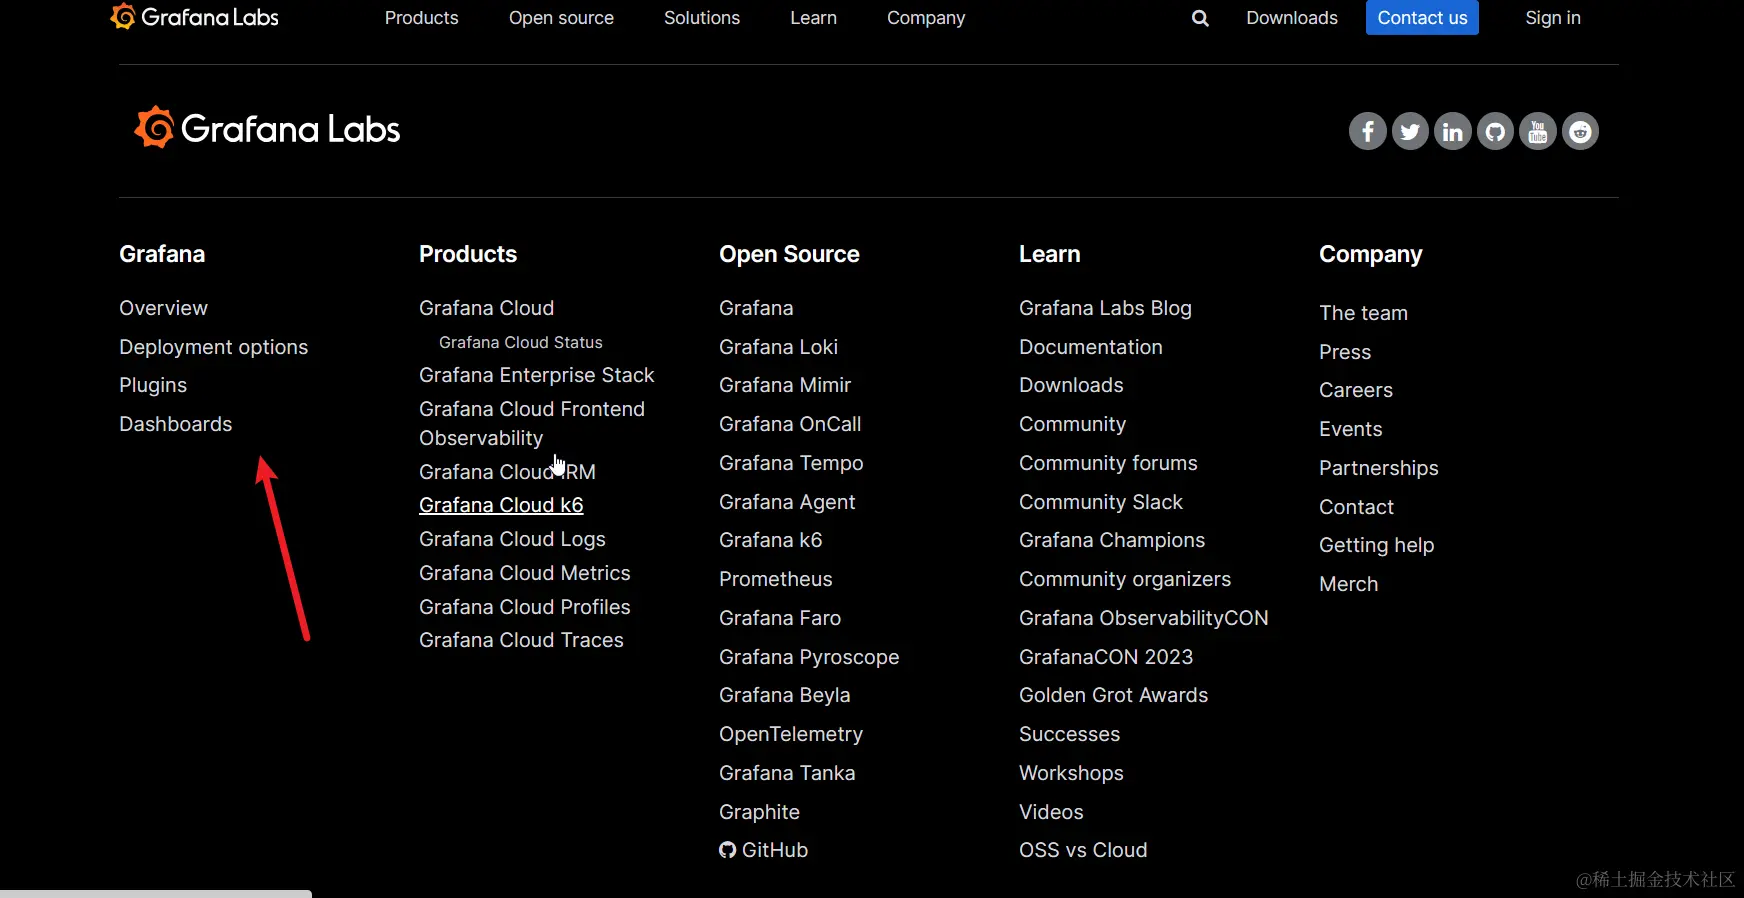
Task: Open Grafana Cloud Status link
Action: click(x=520, y=342)
